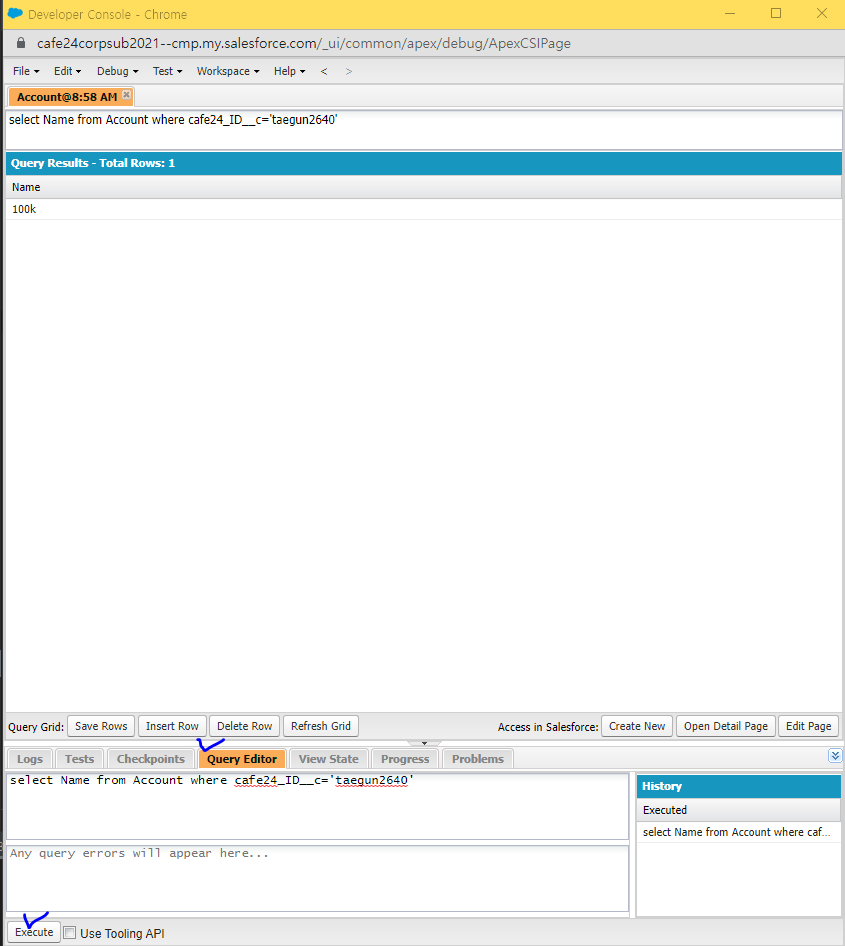Click the Salesforce cloud icon in title bar
This screenshot has width=845, height=946.
pyautogui.click(x=15, y=13)
